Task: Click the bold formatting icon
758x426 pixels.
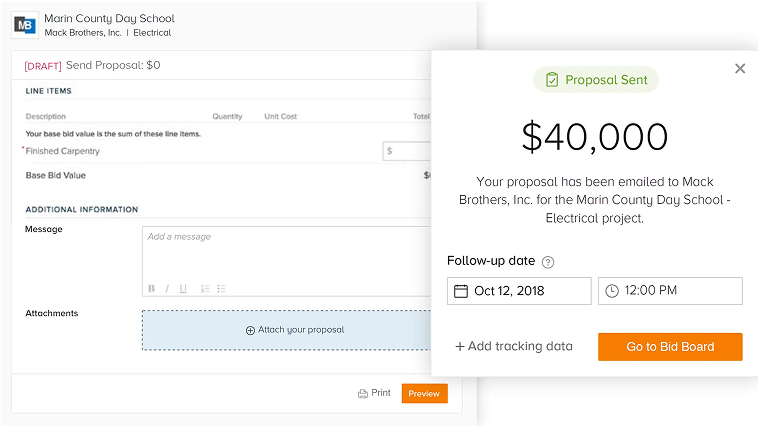Action: coord(151,289)
